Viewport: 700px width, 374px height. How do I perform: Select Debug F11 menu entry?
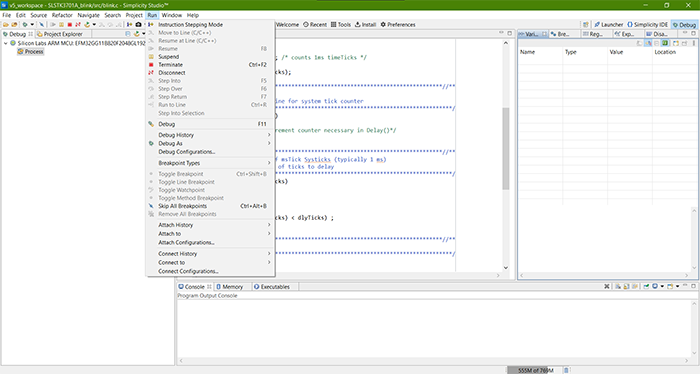point(210,124)
